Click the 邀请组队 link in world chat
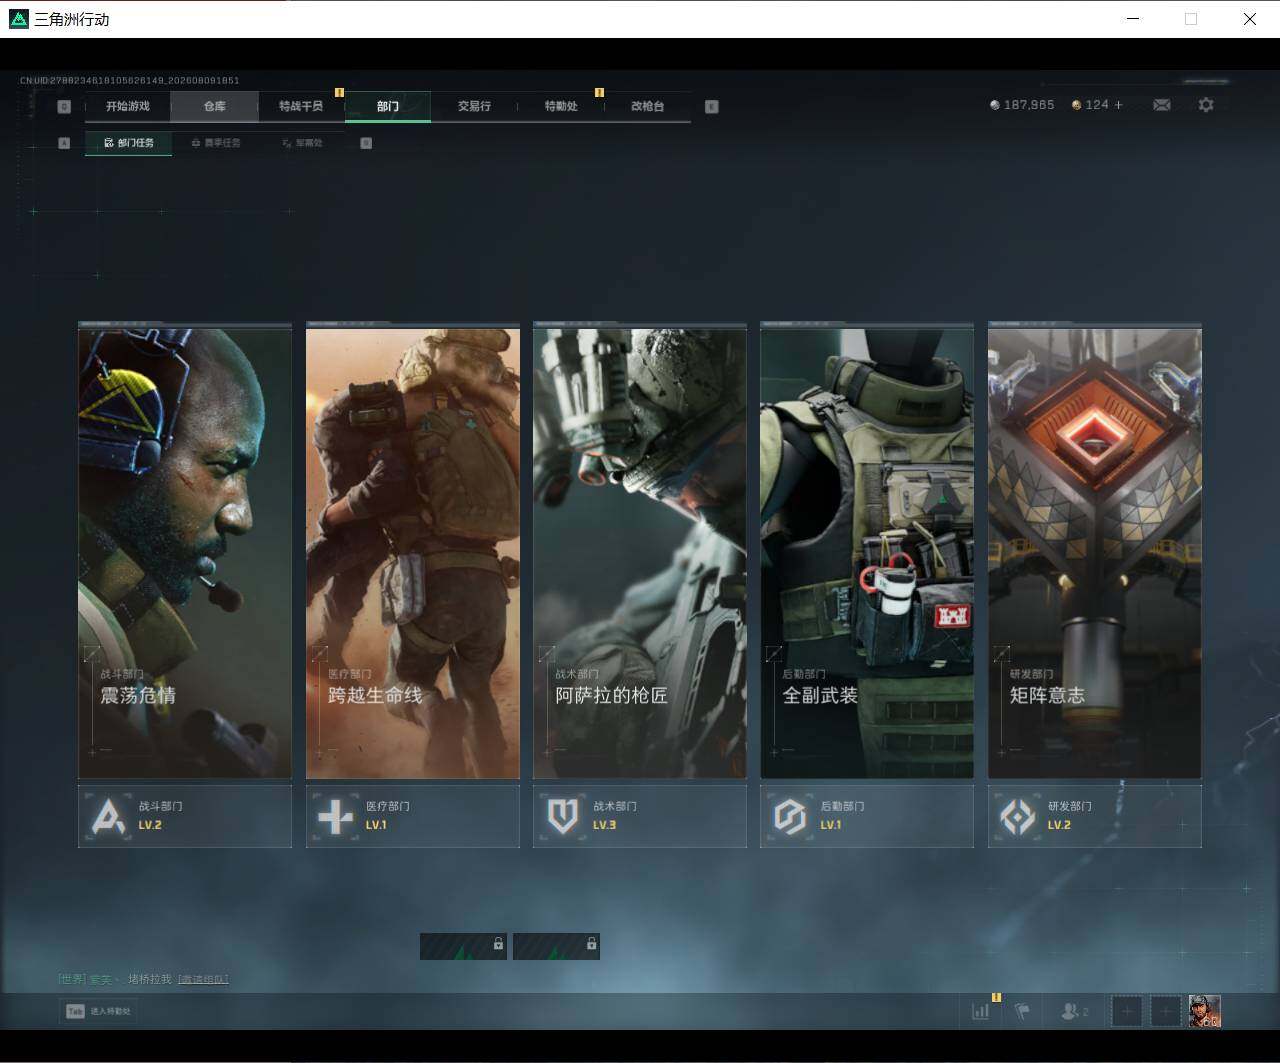The height and width of the screenshot is (1063, 1280). coord(203,979)
